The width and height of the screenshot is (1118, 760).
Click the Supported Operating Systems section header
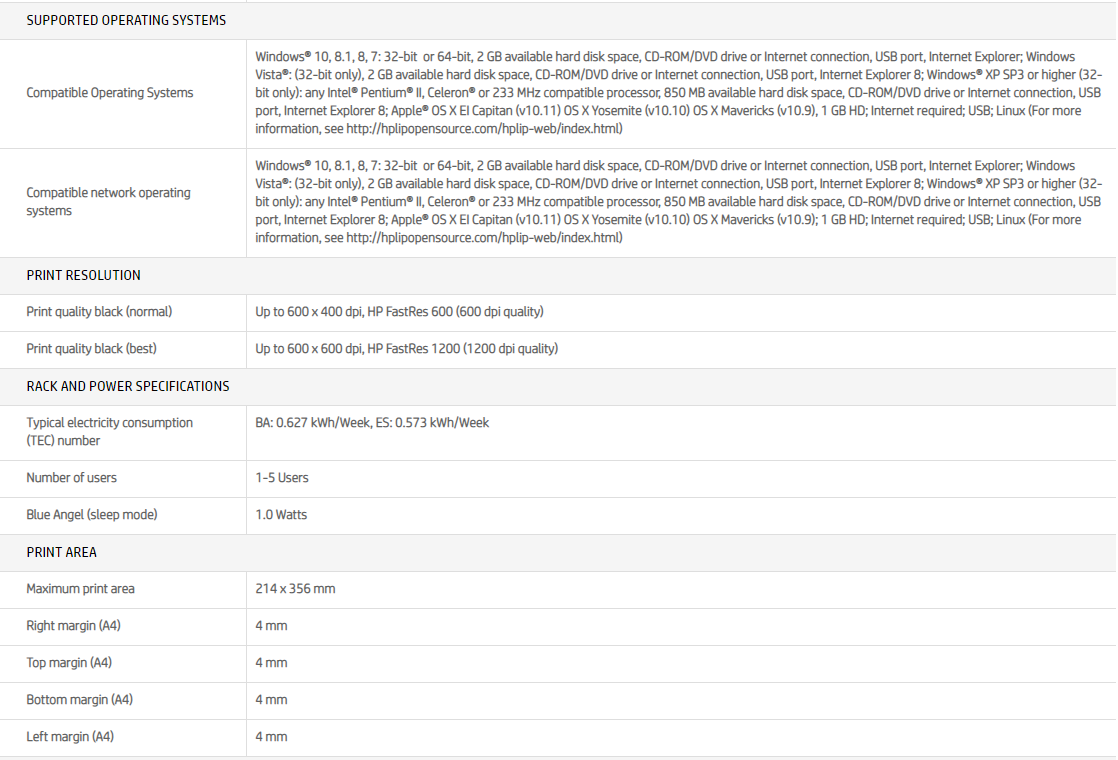126,20
